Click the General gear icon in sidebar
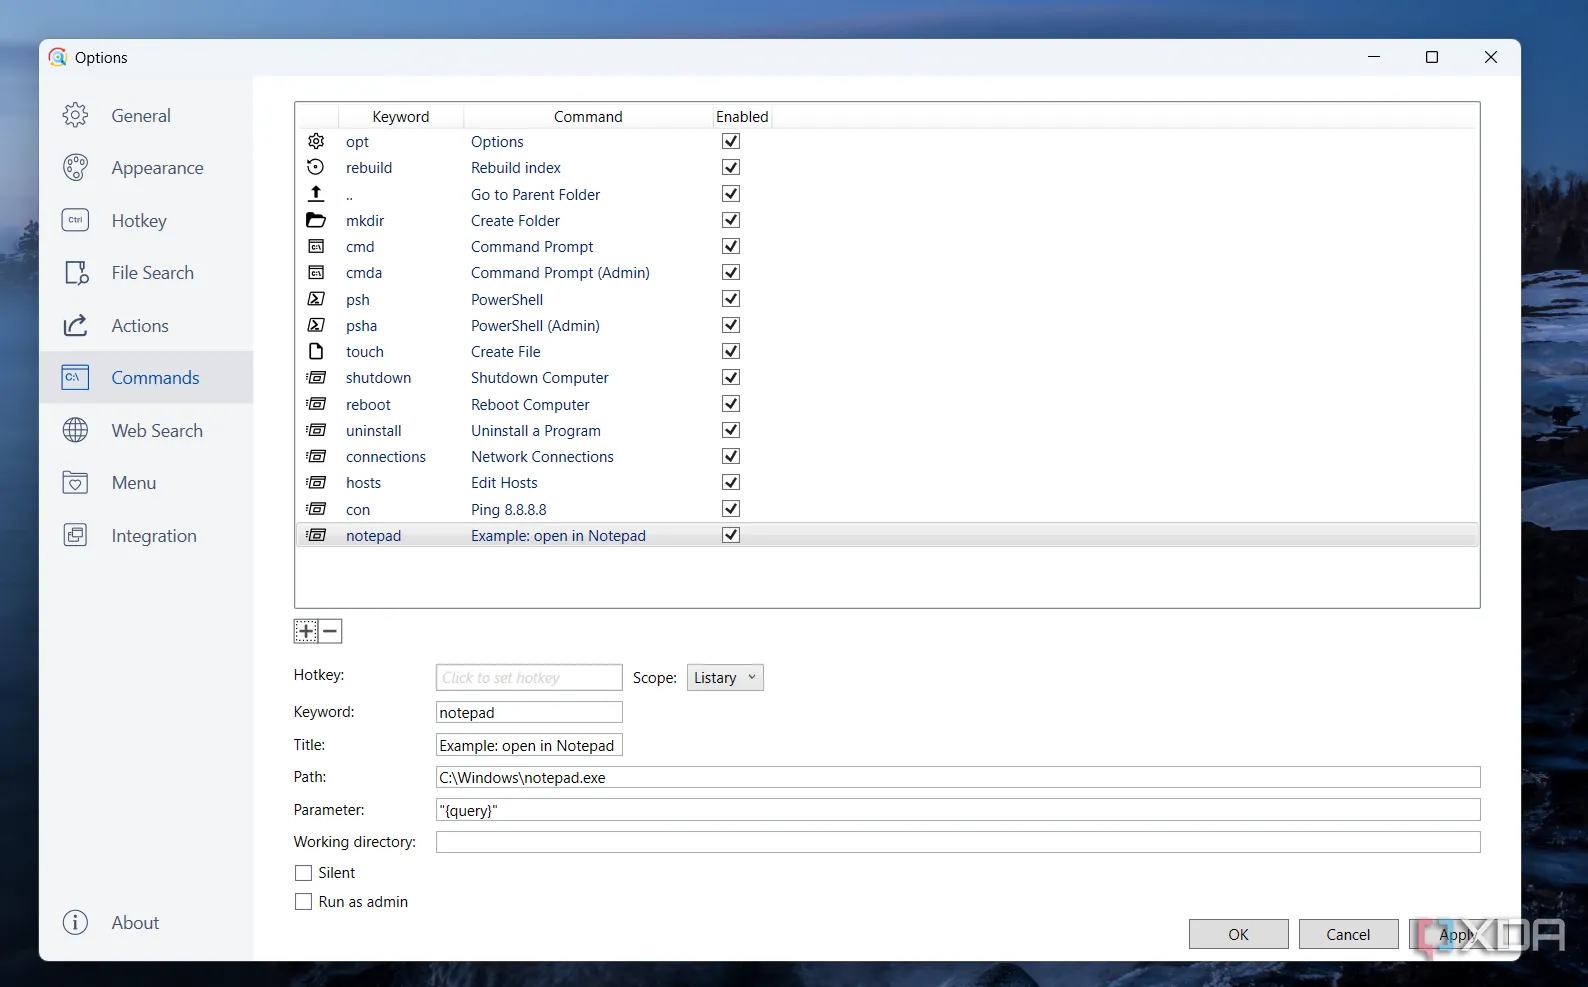Viewport: 1588px width, 987px height. [75, 115]
